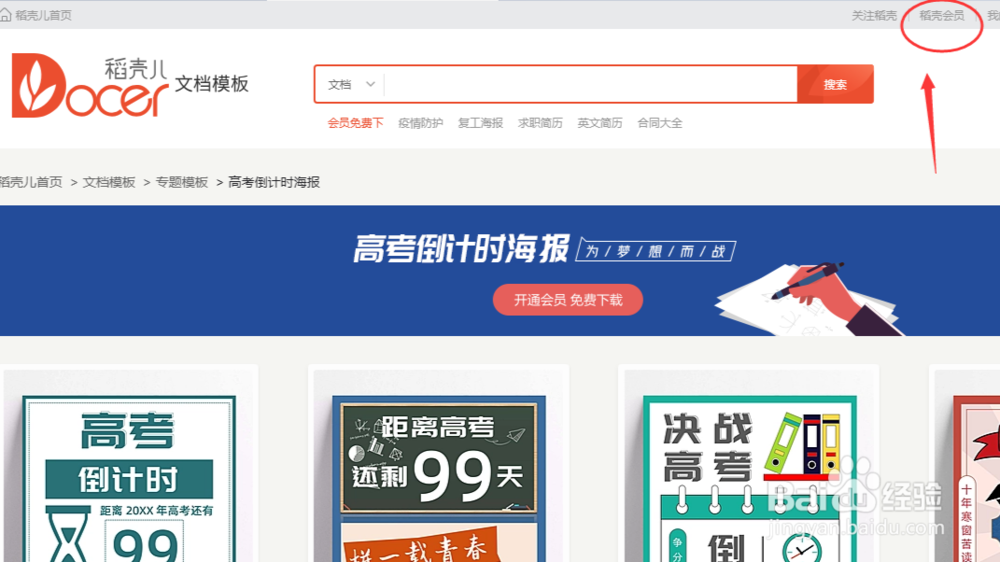
Task: Click into the search text field
Action: coord(591,84)
